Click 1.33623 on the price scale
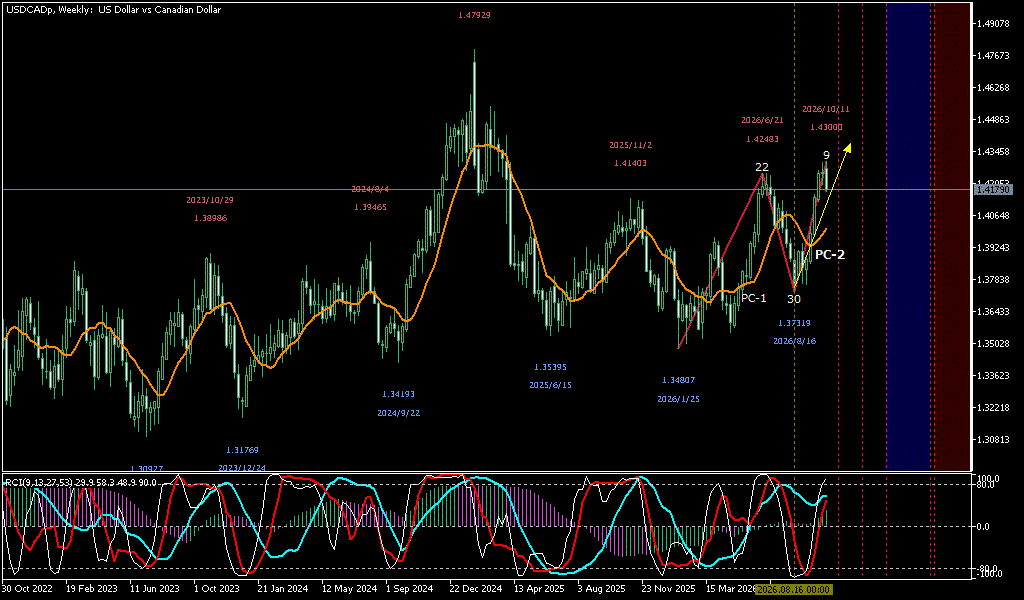 (993, 375)
